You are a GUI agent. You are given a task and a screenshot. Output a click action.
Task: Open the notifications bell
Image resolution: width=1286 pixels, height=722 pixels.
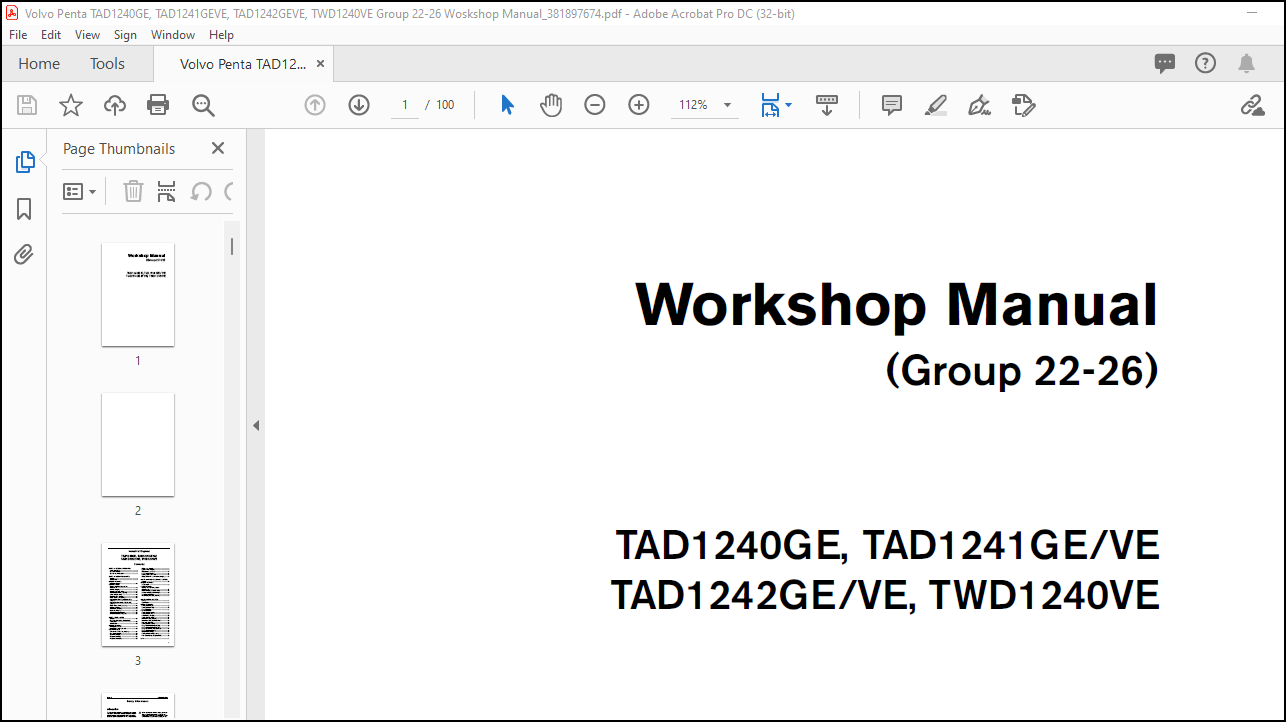click(x=1246, y=63)
